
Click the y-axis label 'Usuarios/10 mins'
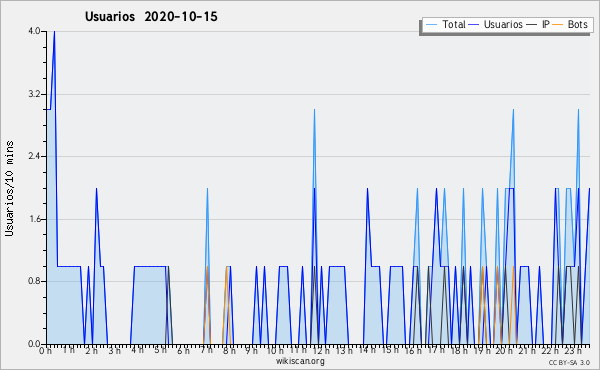[x=9, y=189]
